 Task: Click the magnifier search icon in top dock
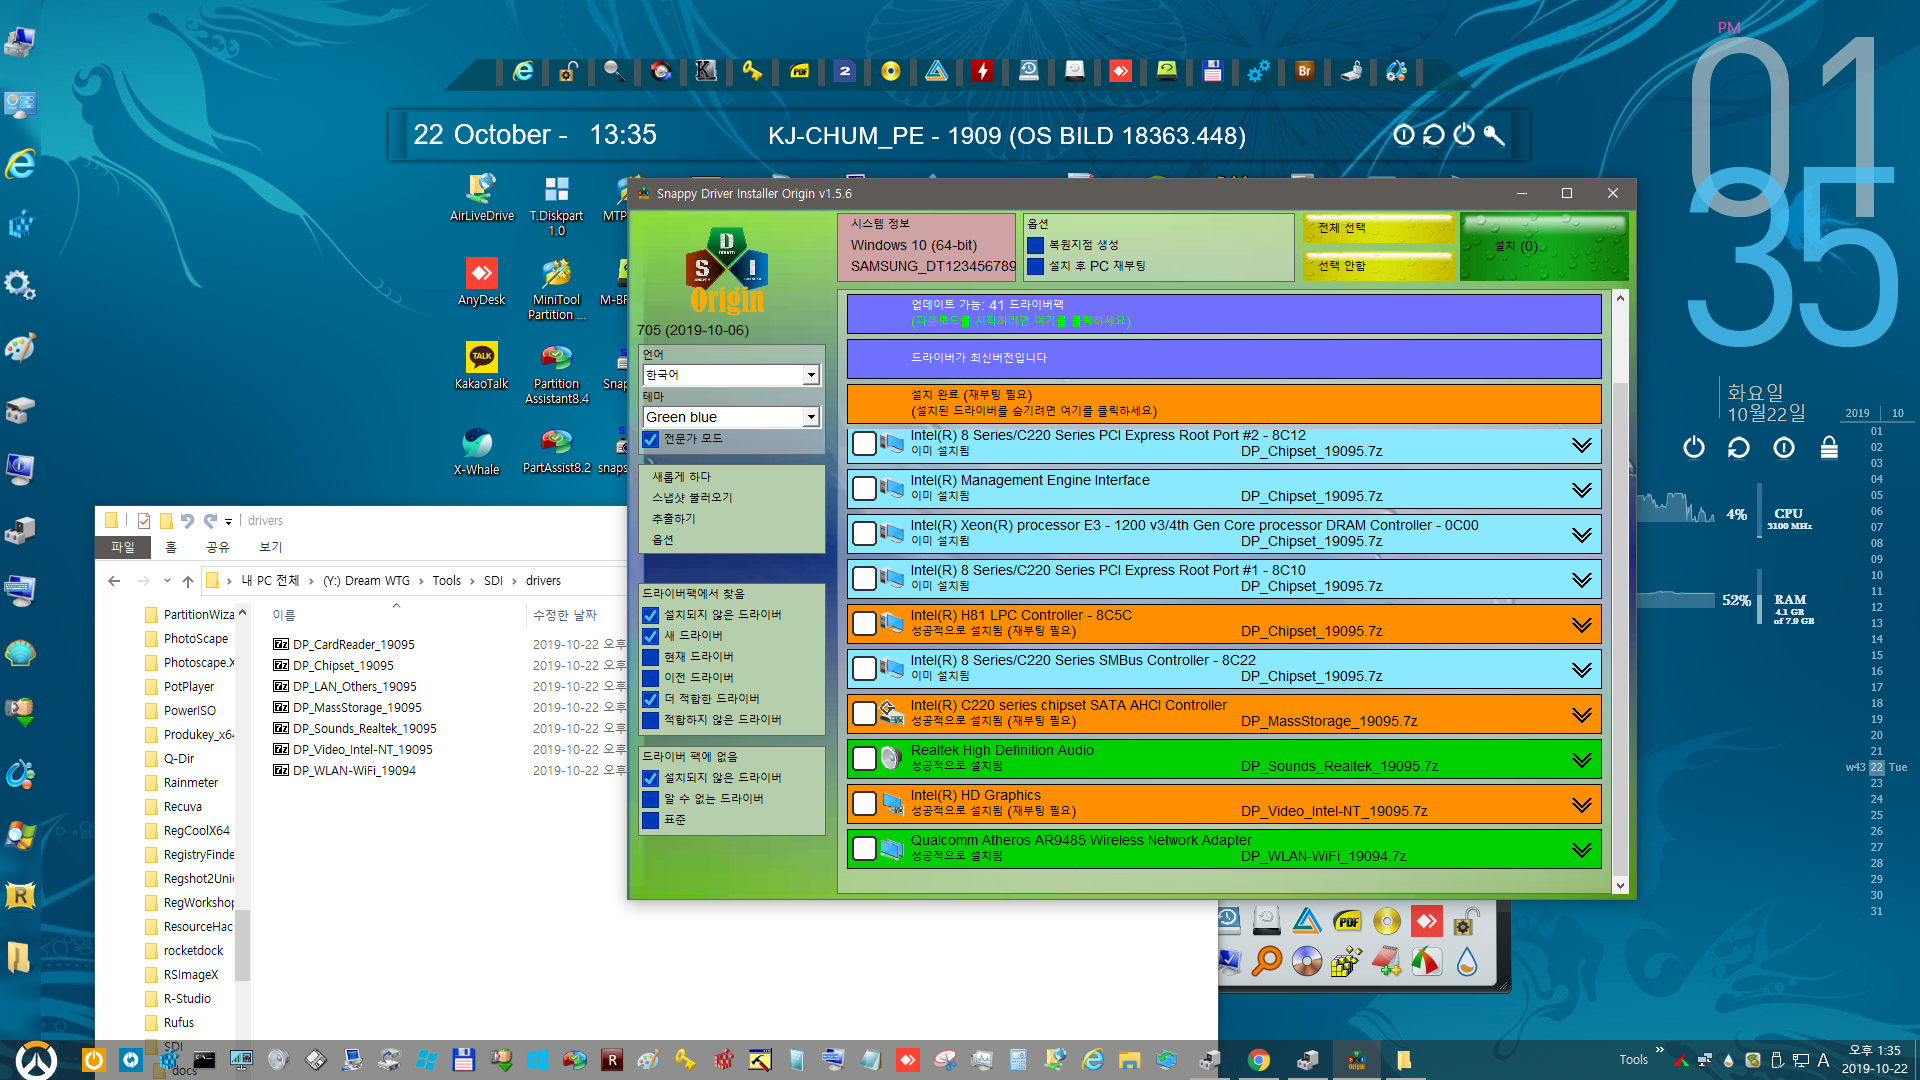tap(614, 71)
